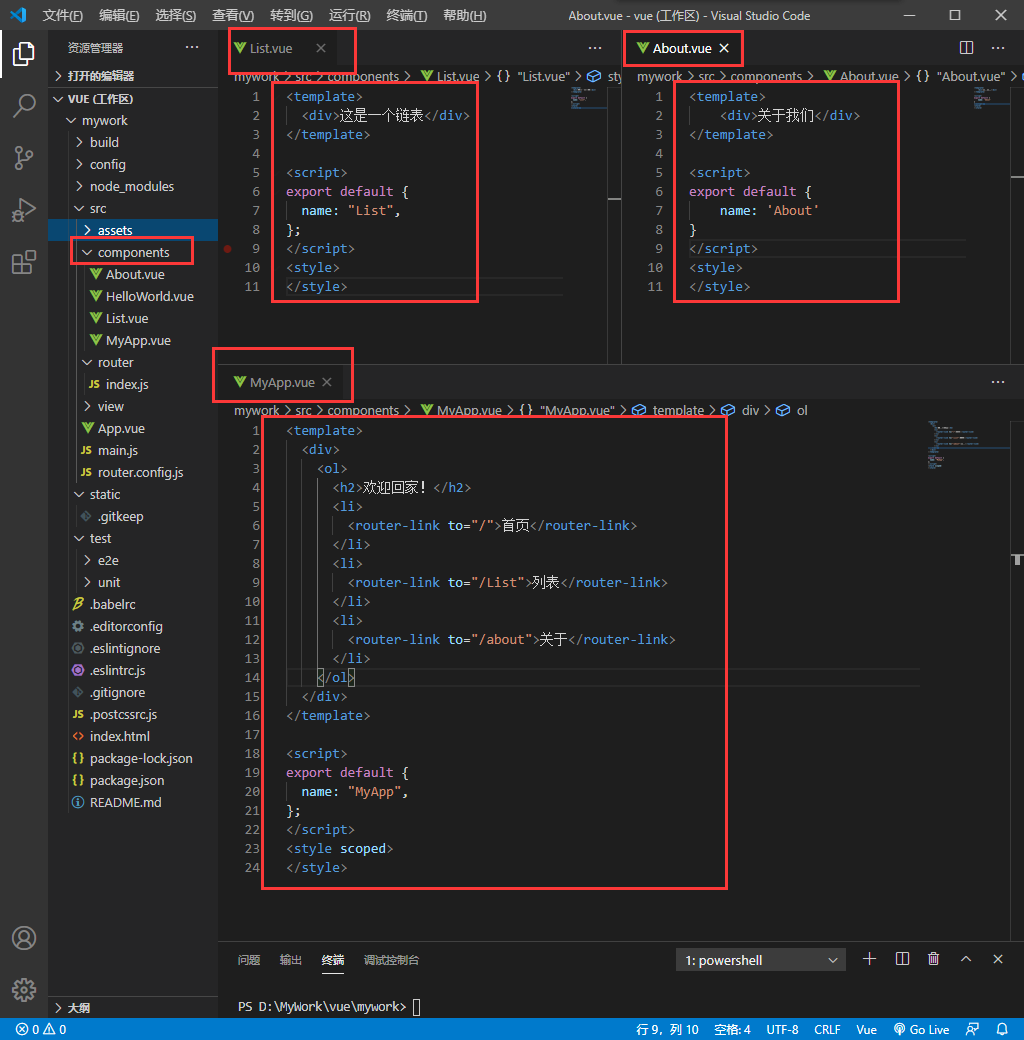Open the Extensions view
This screenshot has height=1040, width=1024.
point(24,263)
